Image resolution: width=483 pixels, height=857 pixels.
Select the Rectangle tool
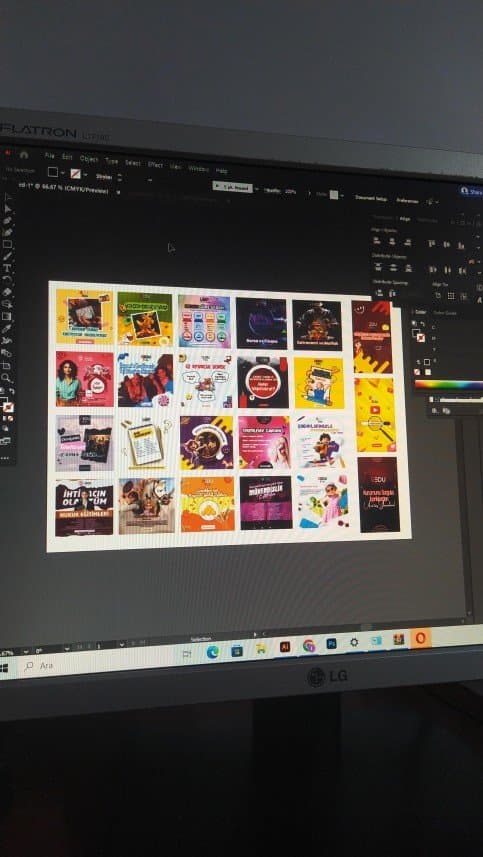click(7, 244)
